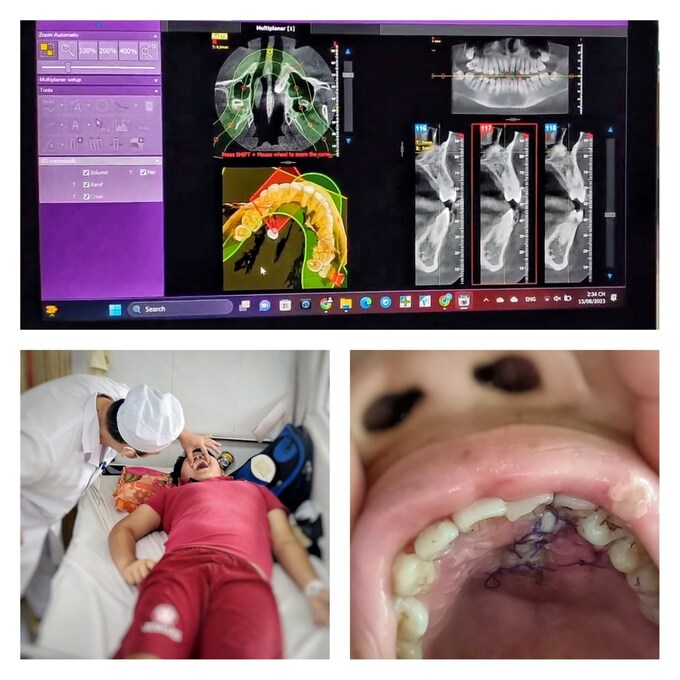Click the trash delete tool icon

coord(148,106)
